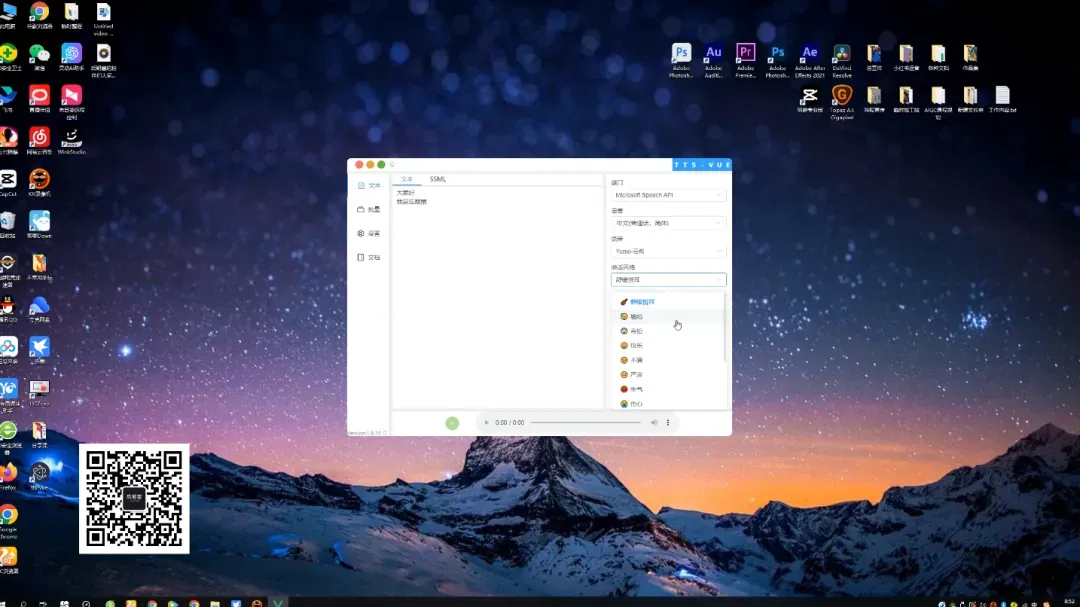1080x607 pixels.
Task: Open the Recycle Bin on desktop
Action: [x=8, y=225]
